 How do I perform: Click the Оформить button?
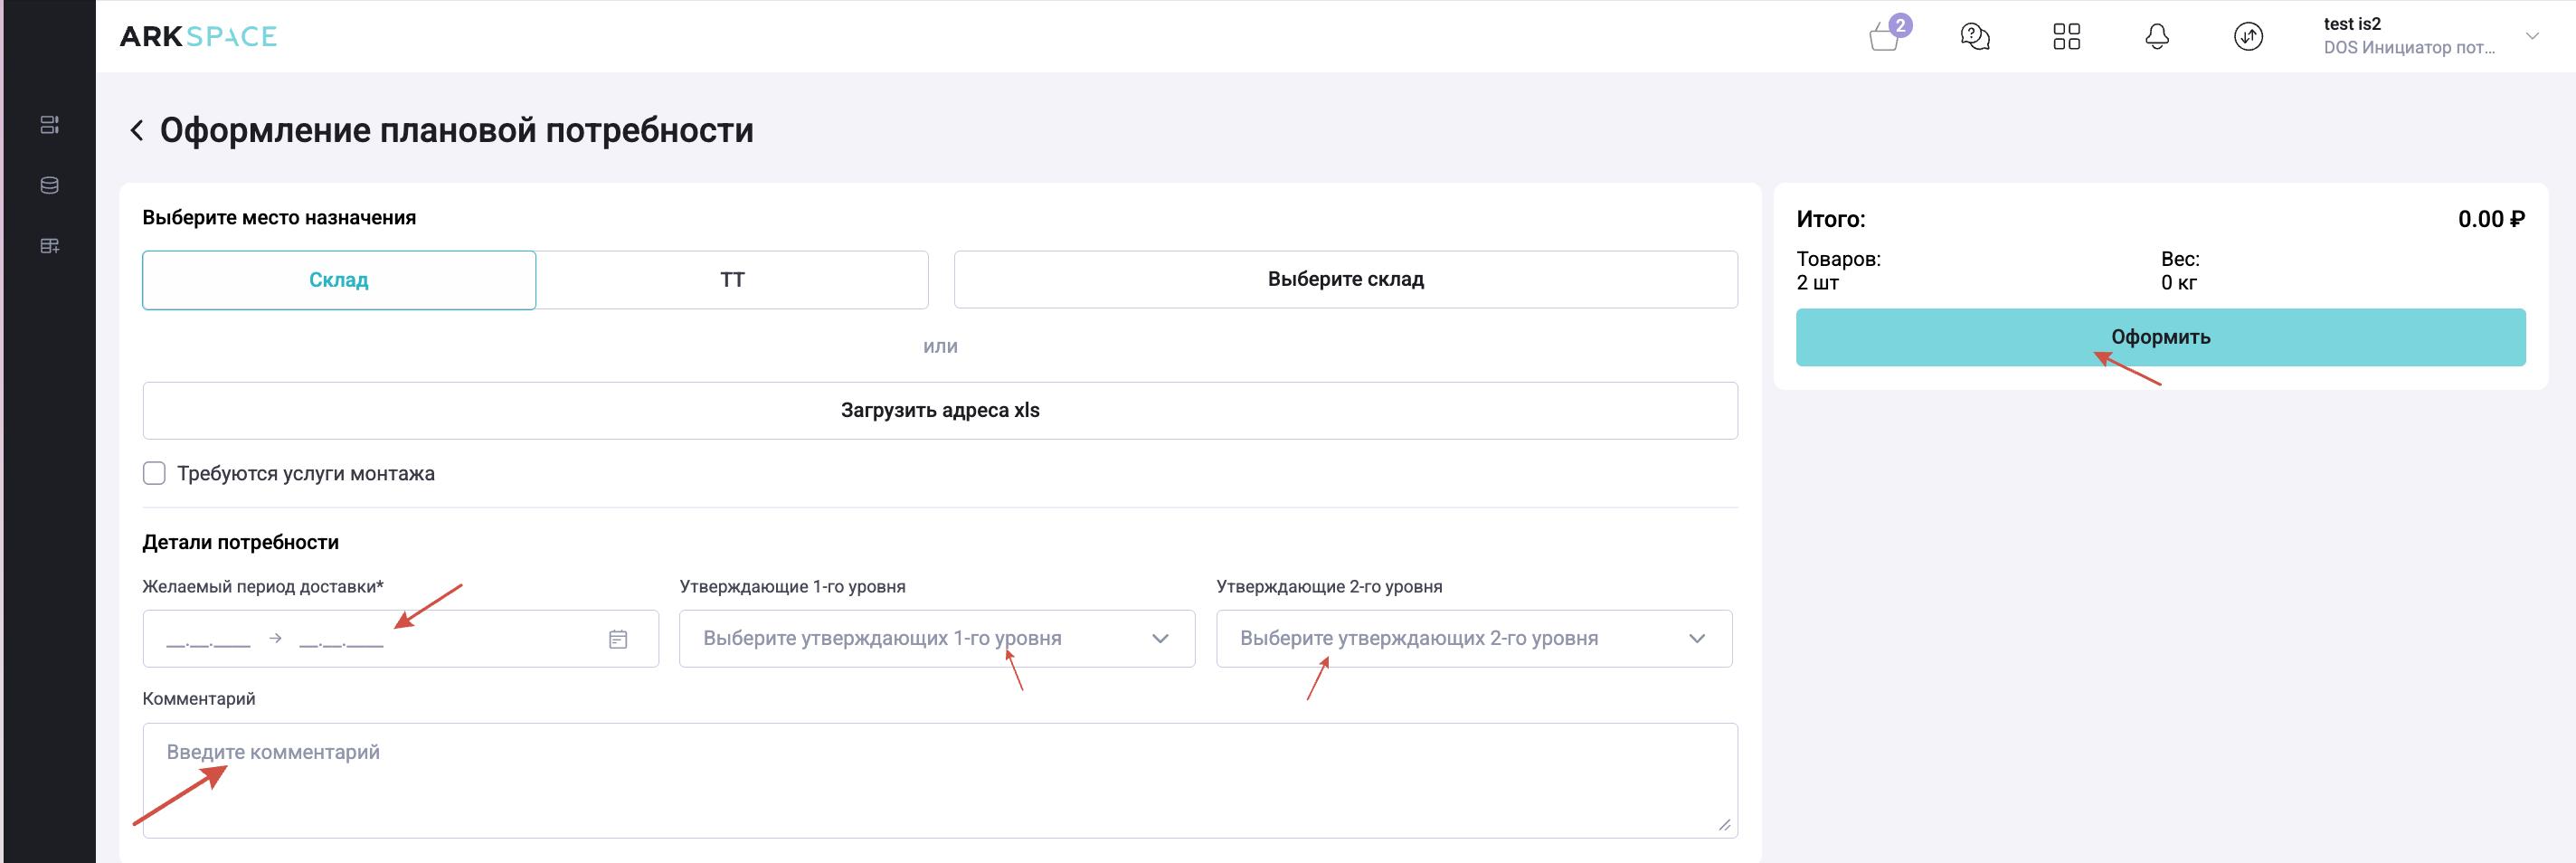point(2160,337)
